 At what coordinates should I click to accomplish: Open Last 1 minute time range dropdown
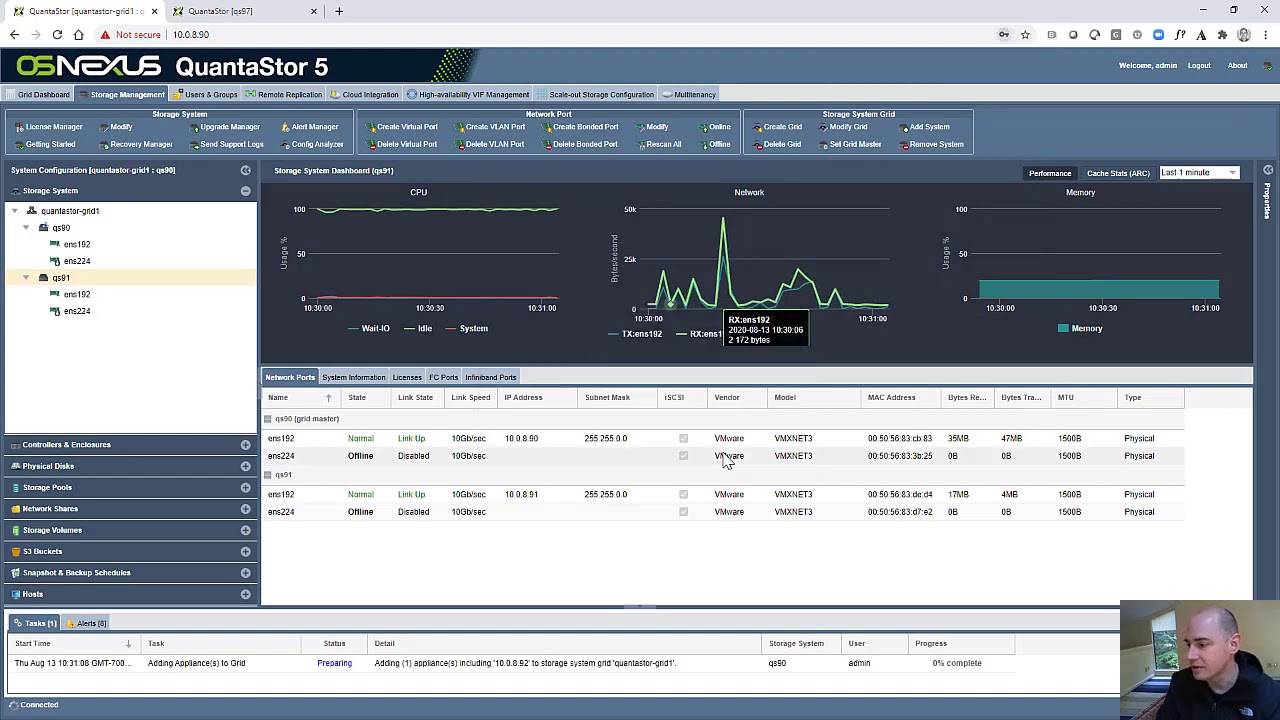[x=1199, y=173]
